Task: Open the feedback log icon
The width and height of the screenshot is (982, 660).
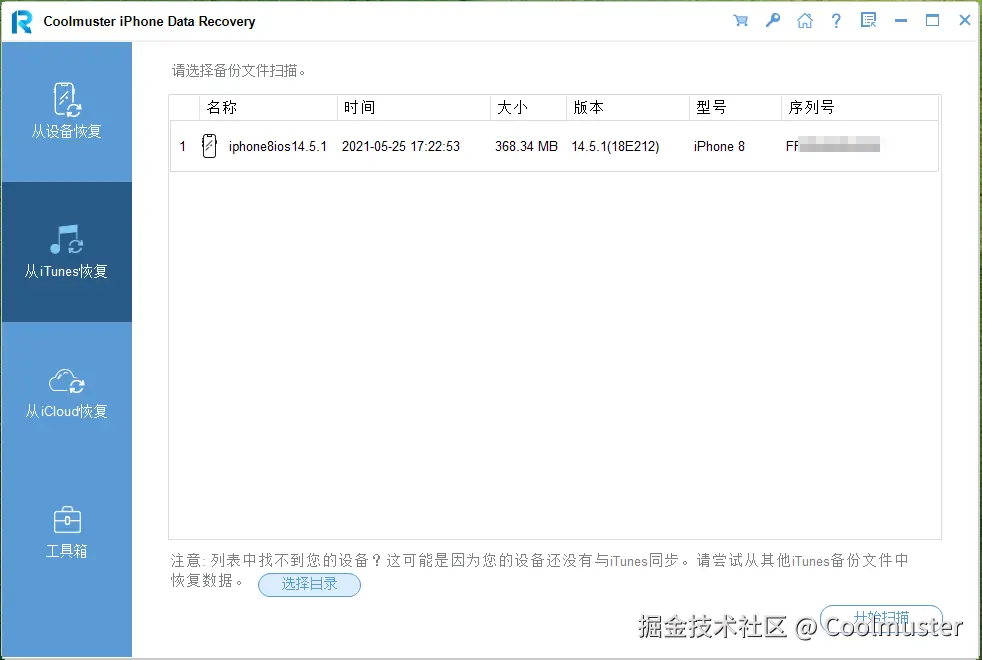Action: click(868, 19)
